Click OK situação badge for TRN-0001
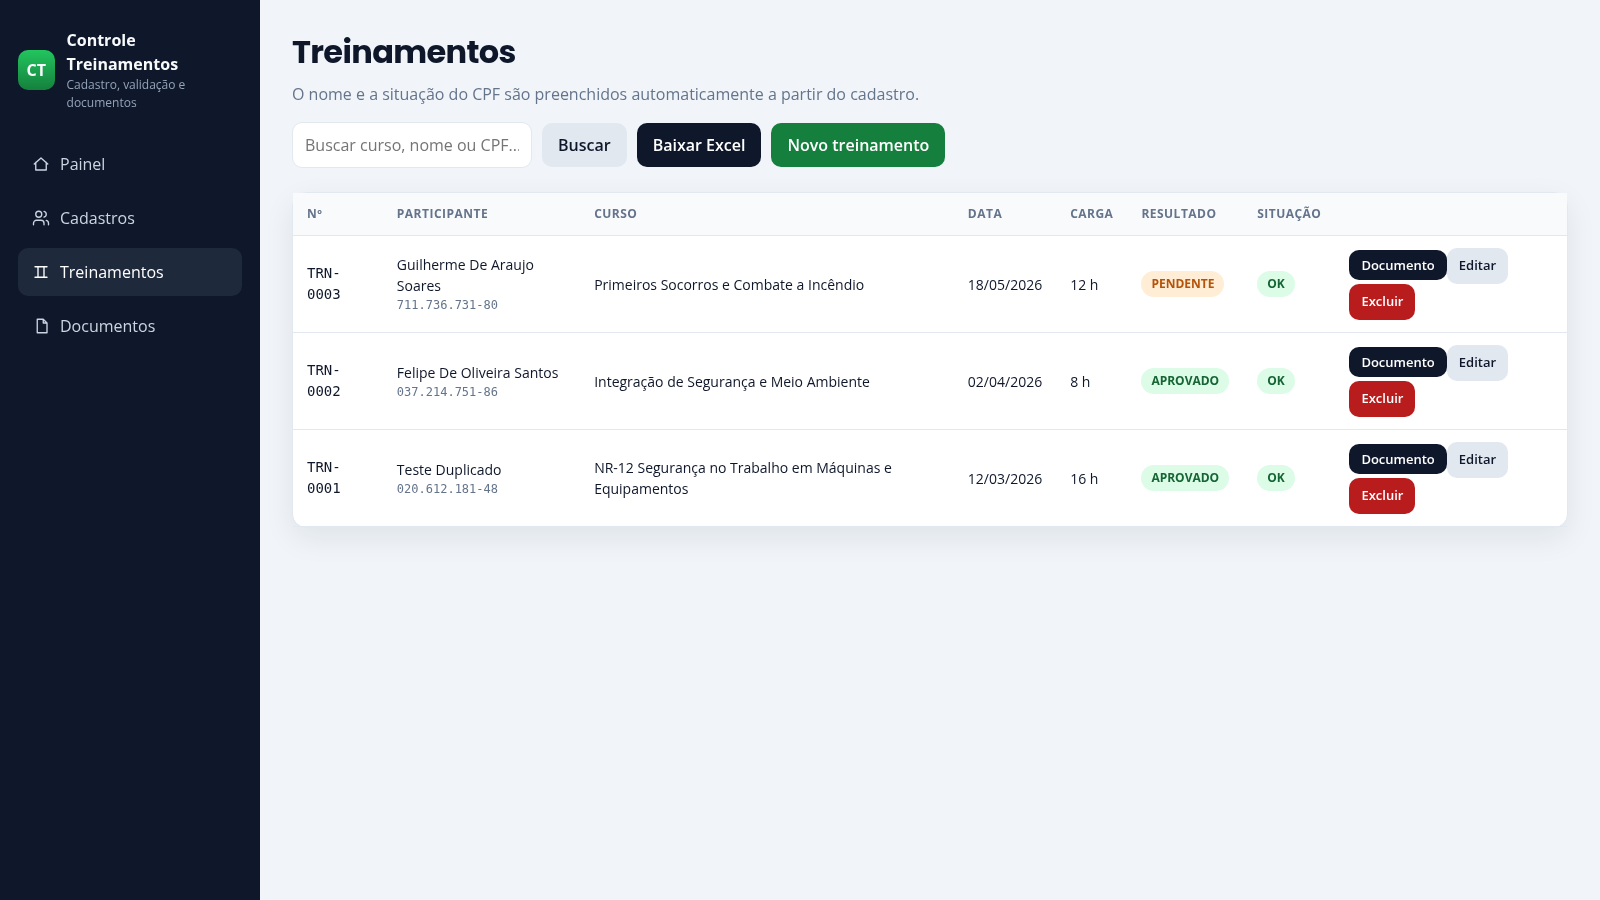Image resolution: width=1600 pixels, height=900 pixels. tap(1276, 478)
